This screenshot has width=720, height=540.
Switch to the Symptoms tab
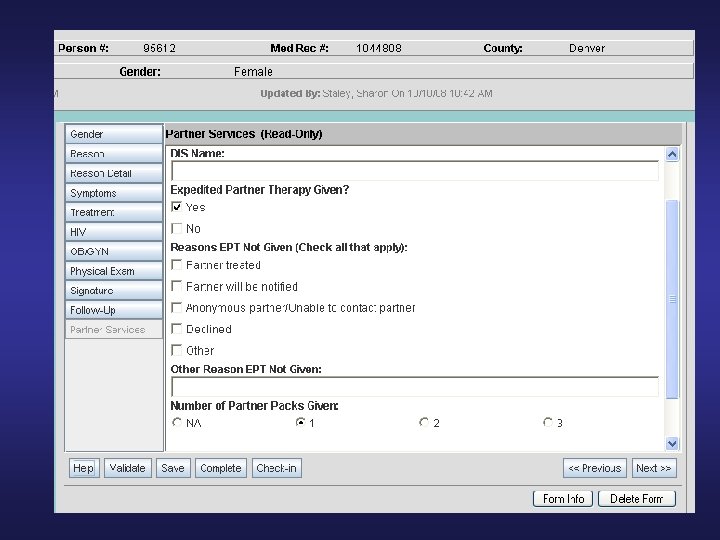[114, 193]
